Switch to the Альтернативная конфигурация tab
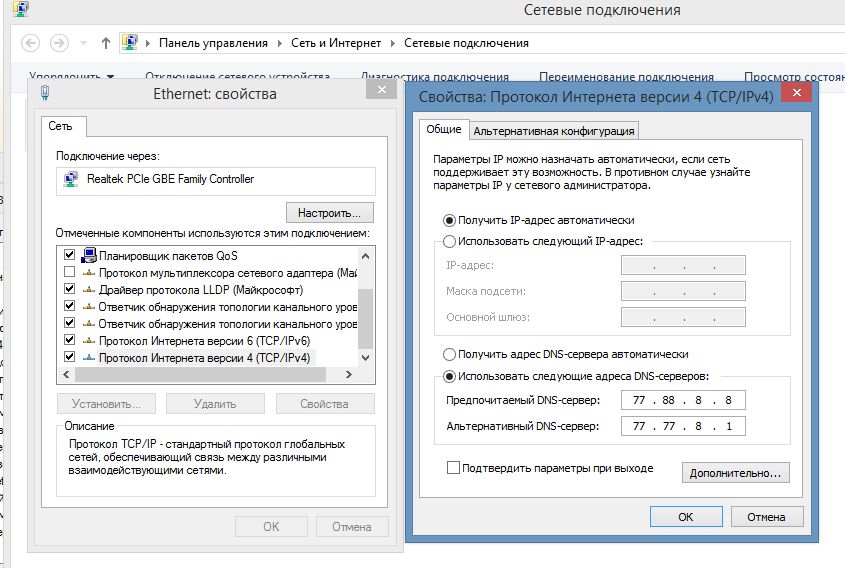This screenshot has width=845, height=568. point(554,131)
